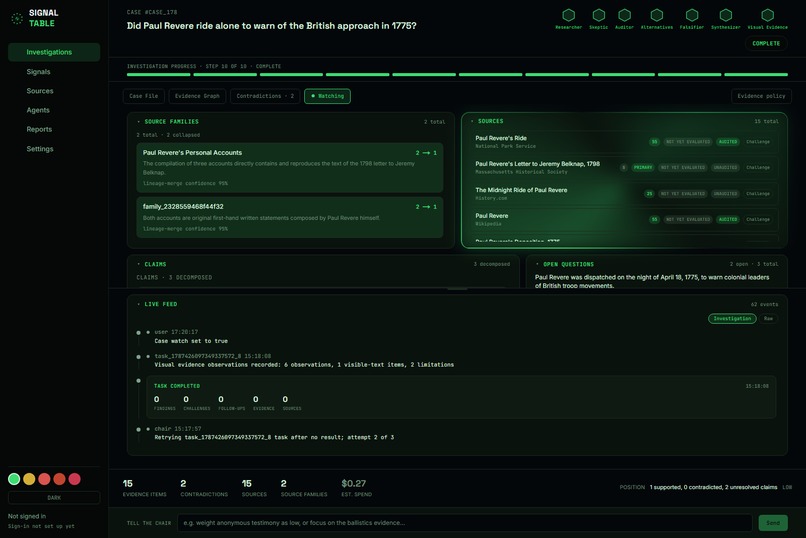Image resolution: width=806 pixels, height=538 pixels.
Task: Select the Synthesizer agent hexagon
Action: click(725, 15)
